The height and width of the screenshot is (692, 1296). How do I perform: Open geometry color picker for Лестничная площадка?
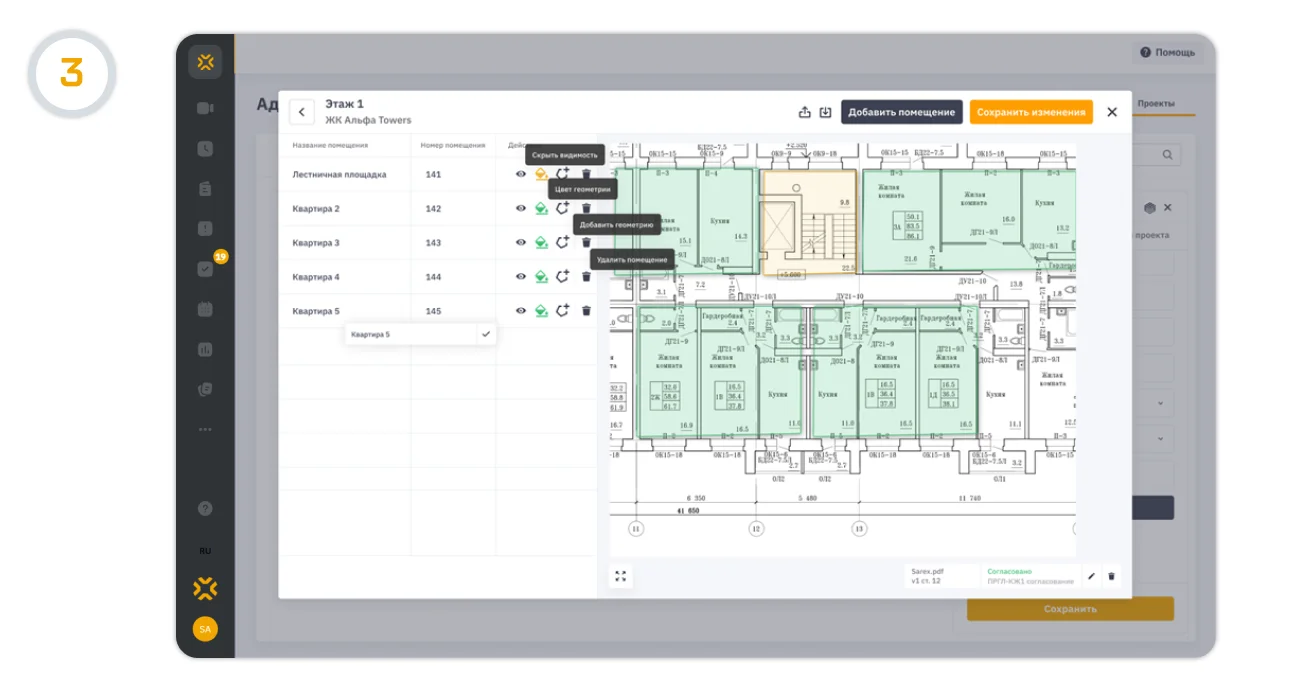coord(541,174)
